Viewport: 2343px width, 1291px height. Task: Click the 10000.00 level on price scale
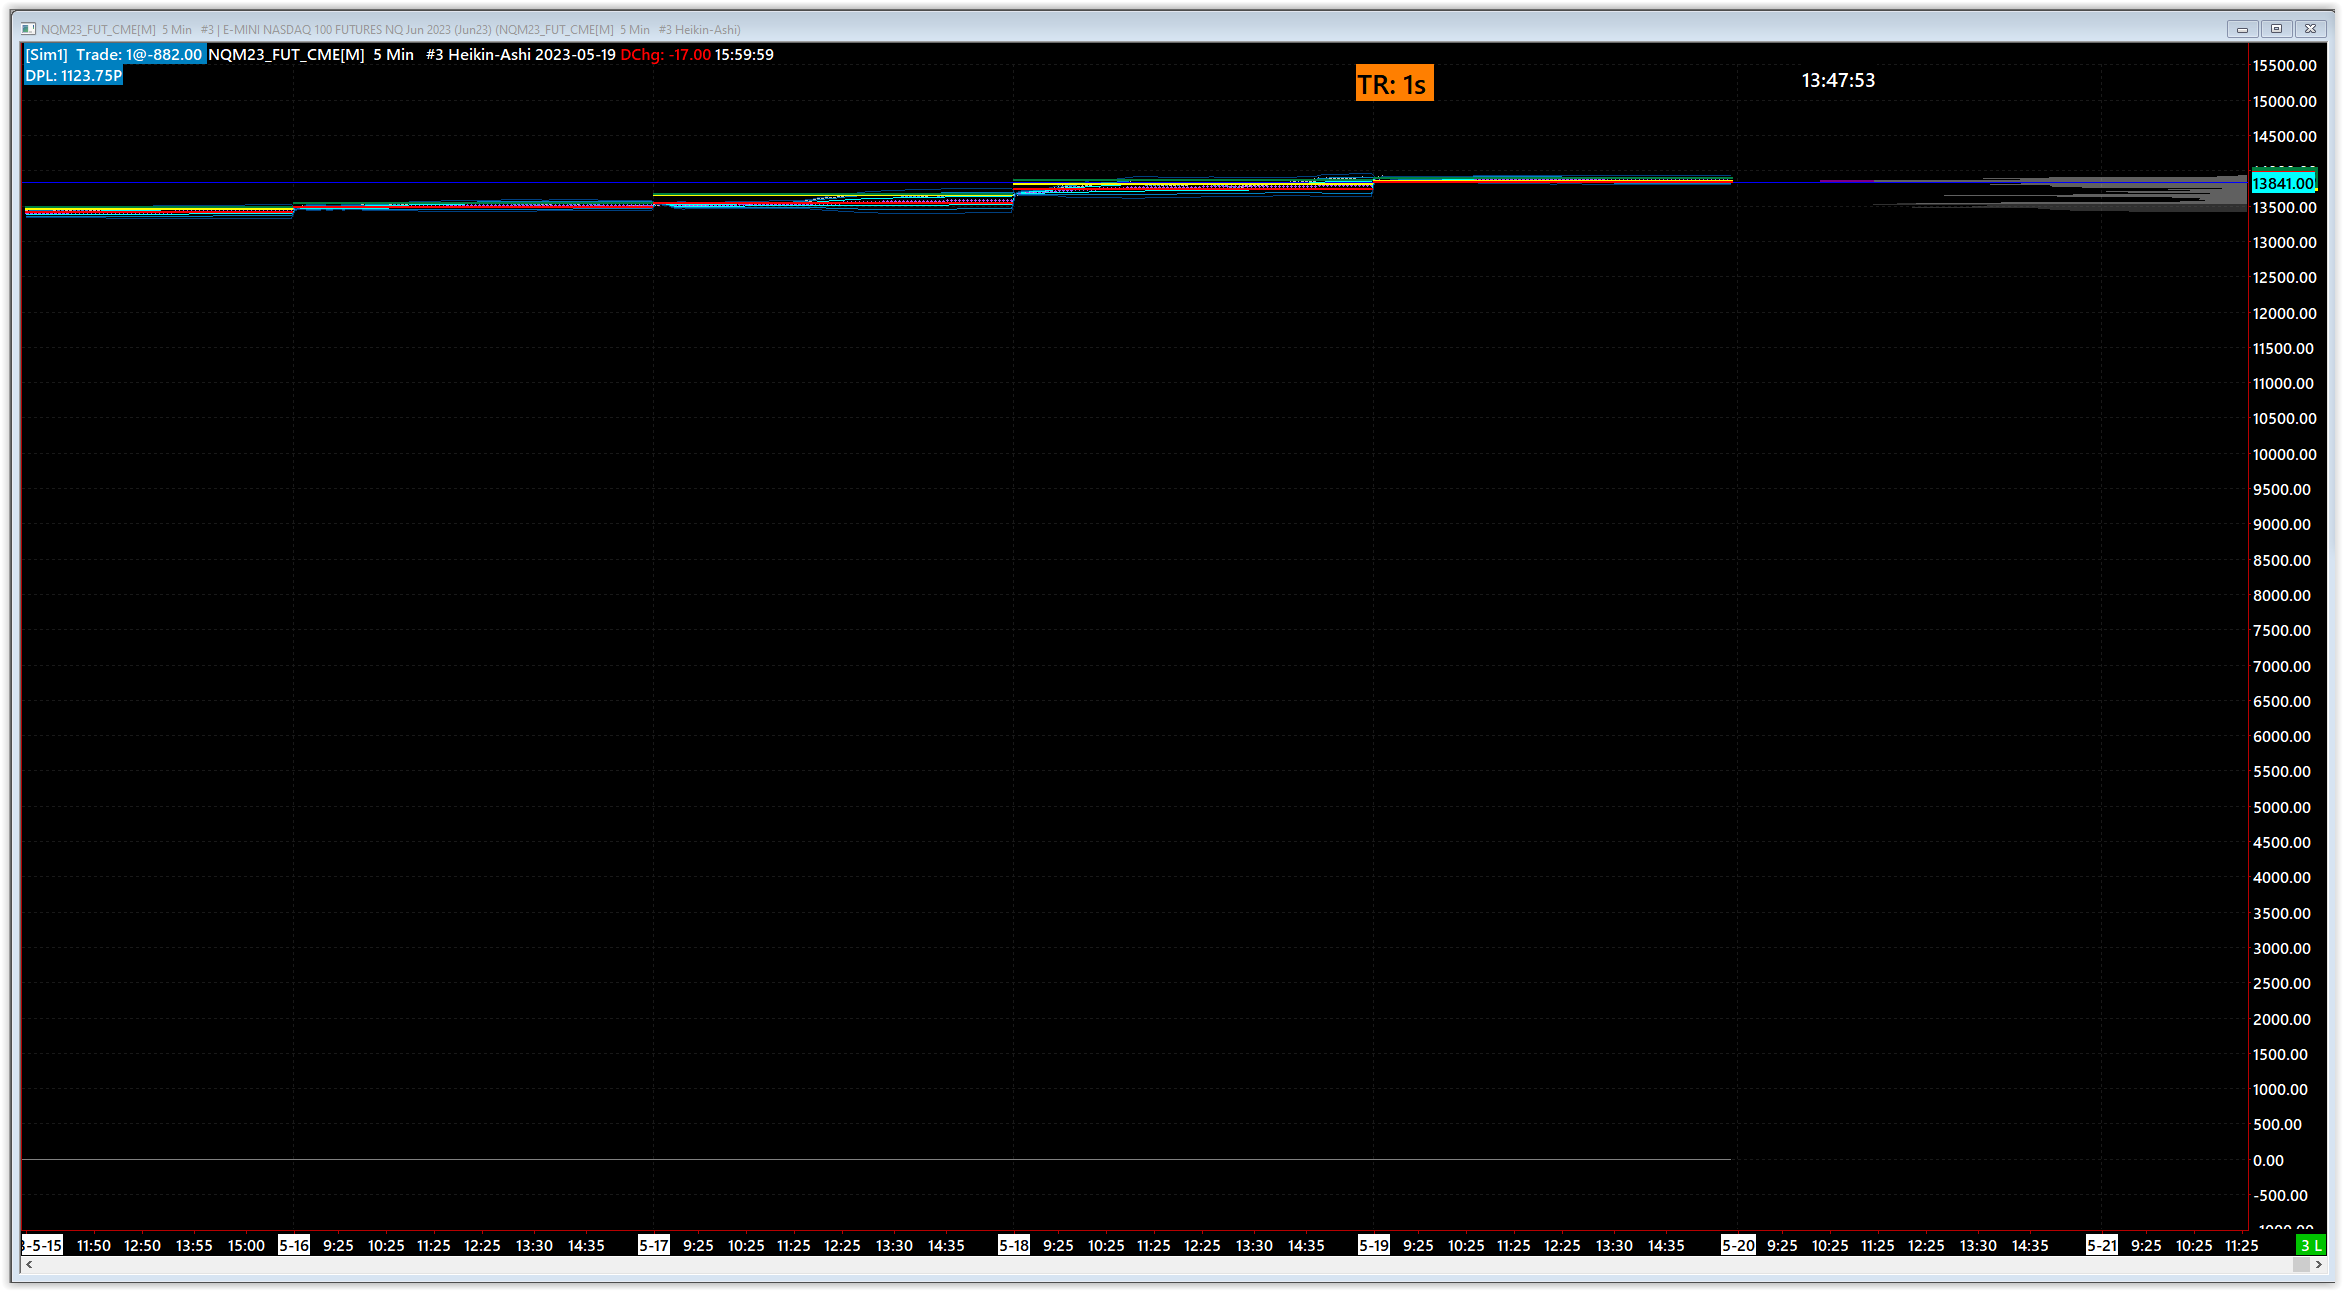(2284, 454)
